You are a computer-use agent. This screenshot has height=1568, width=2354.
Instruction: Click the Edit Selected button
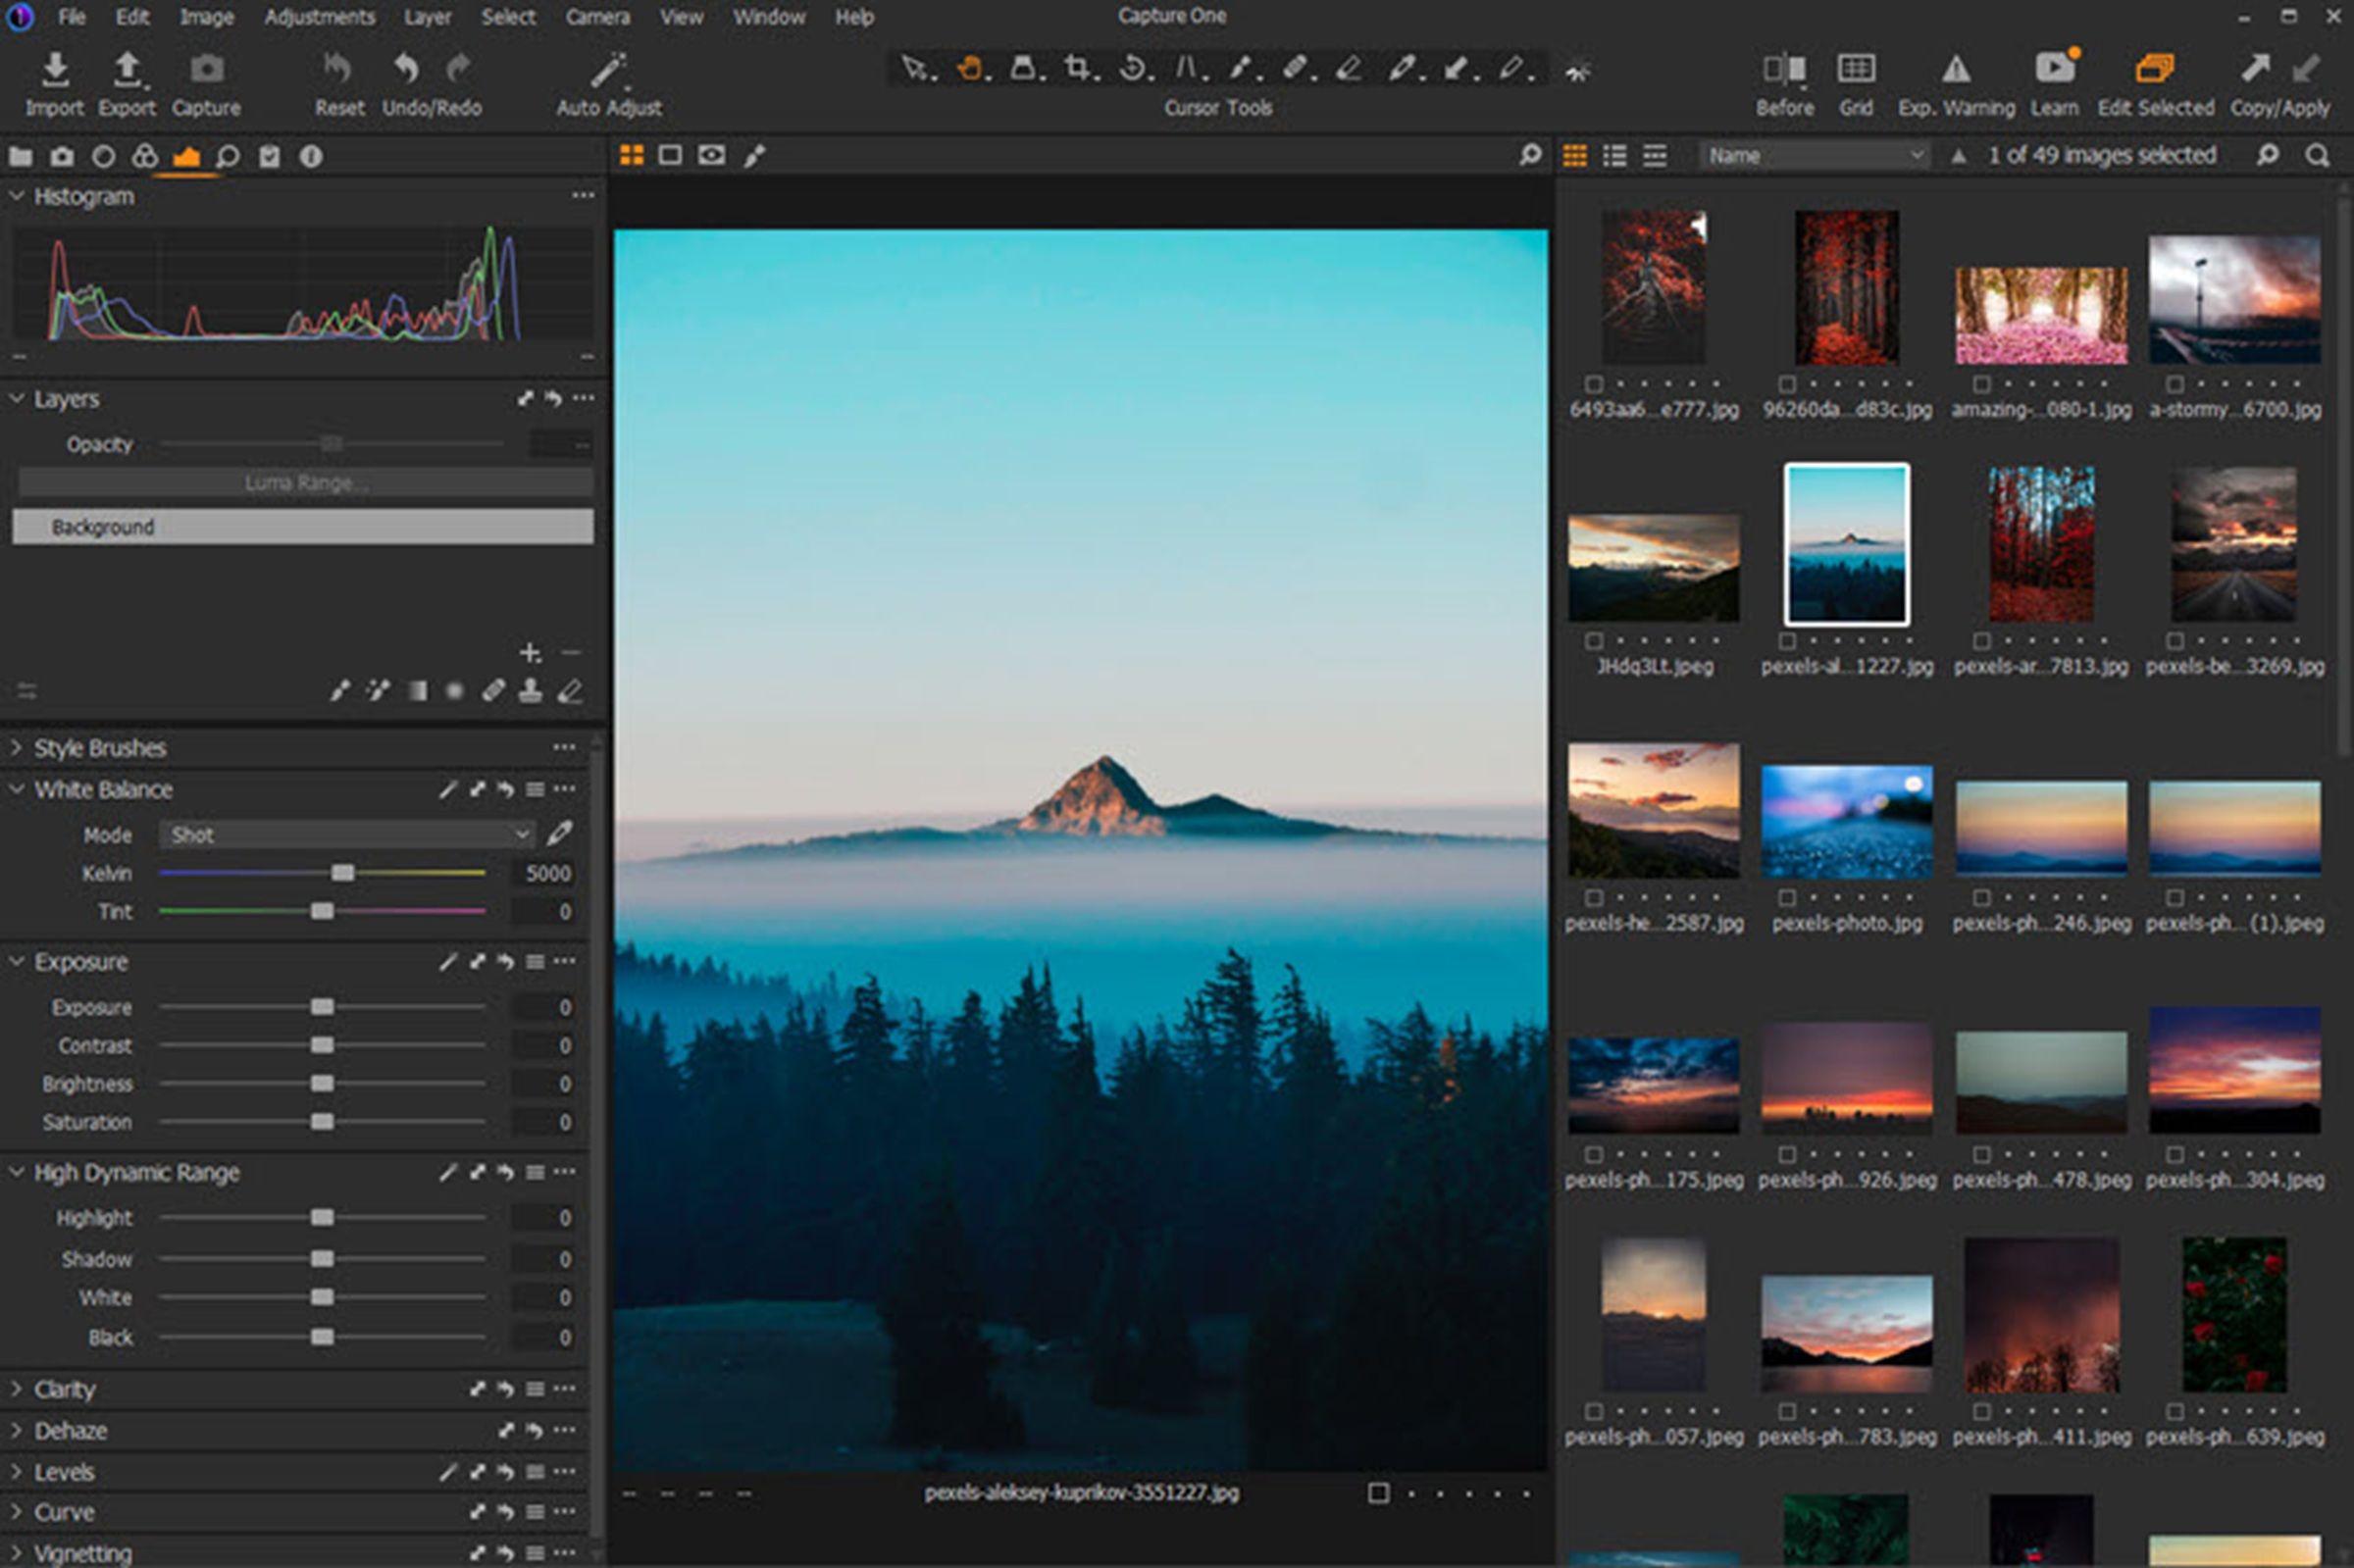tap(2155, 84)
